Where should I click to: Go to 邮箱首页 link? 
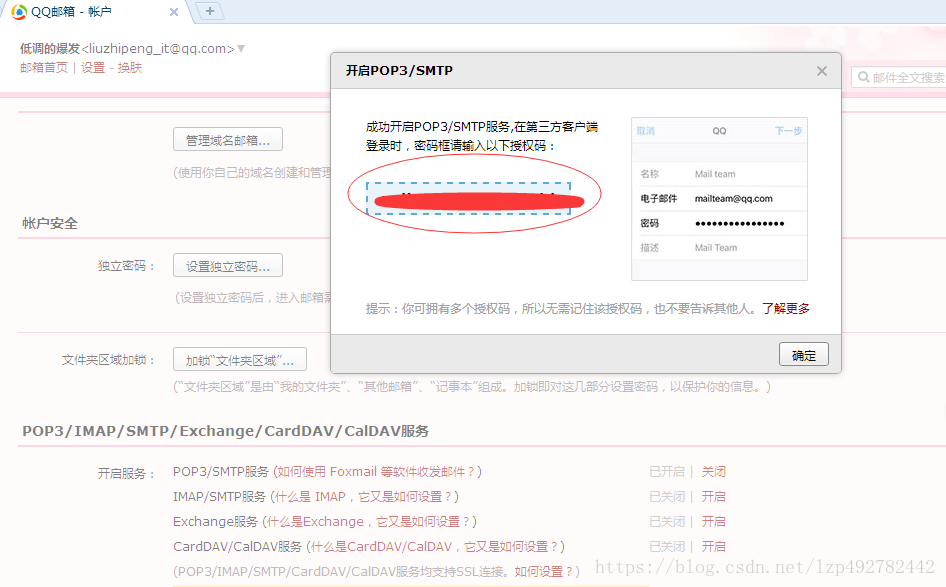pyautogui.click(x=44, y=68)
